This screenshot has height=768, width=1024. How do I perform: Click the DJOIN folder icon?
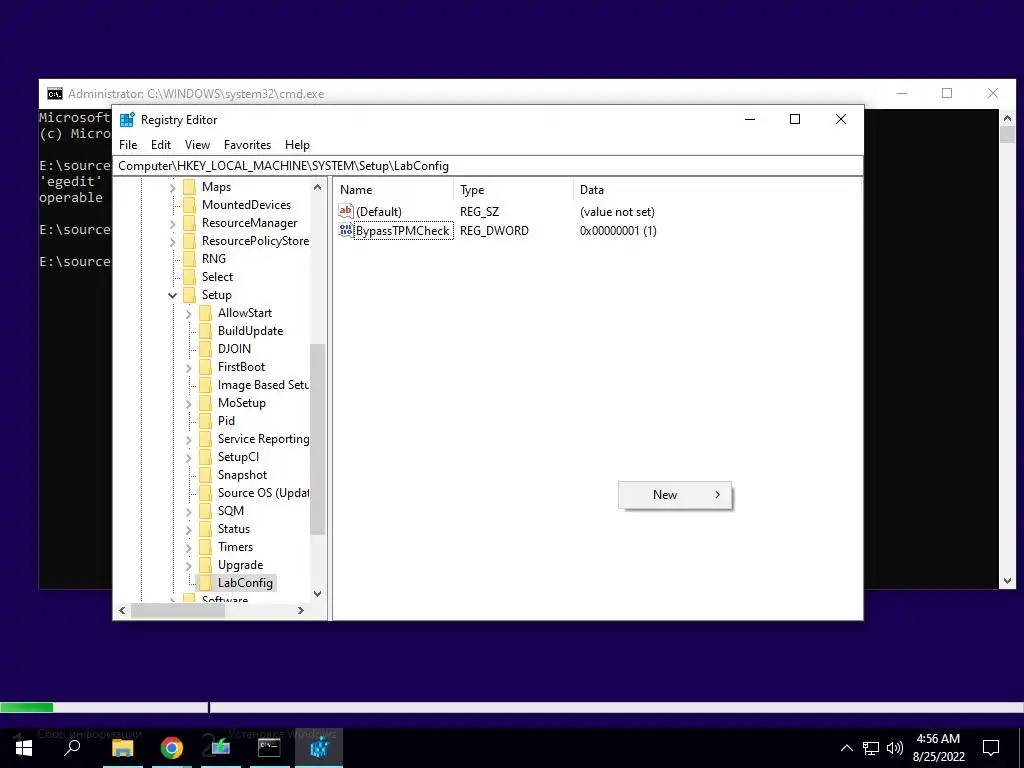(205, 349)
